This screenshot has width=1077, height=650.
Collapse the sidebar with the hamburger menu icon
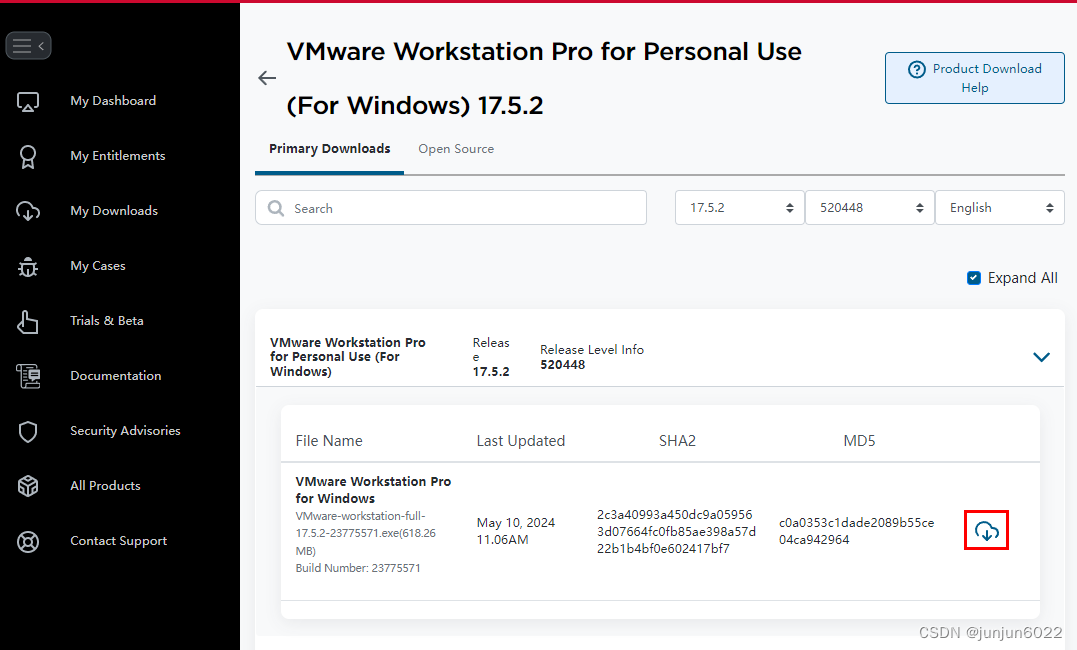click(28, 46)
